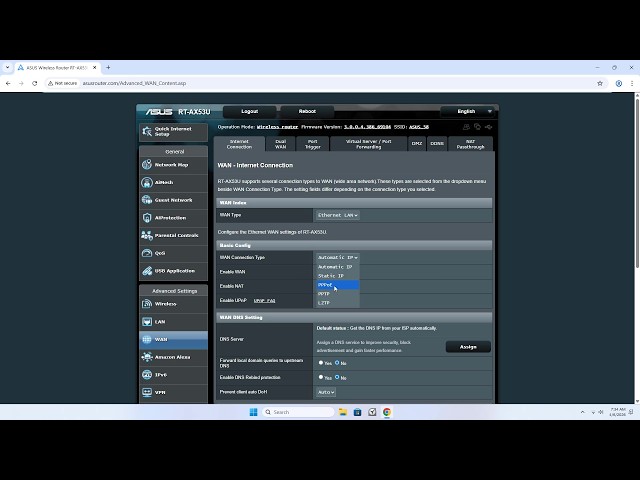Switch to Dual WAN tab

pyautogui.click(x=280, y=144)
